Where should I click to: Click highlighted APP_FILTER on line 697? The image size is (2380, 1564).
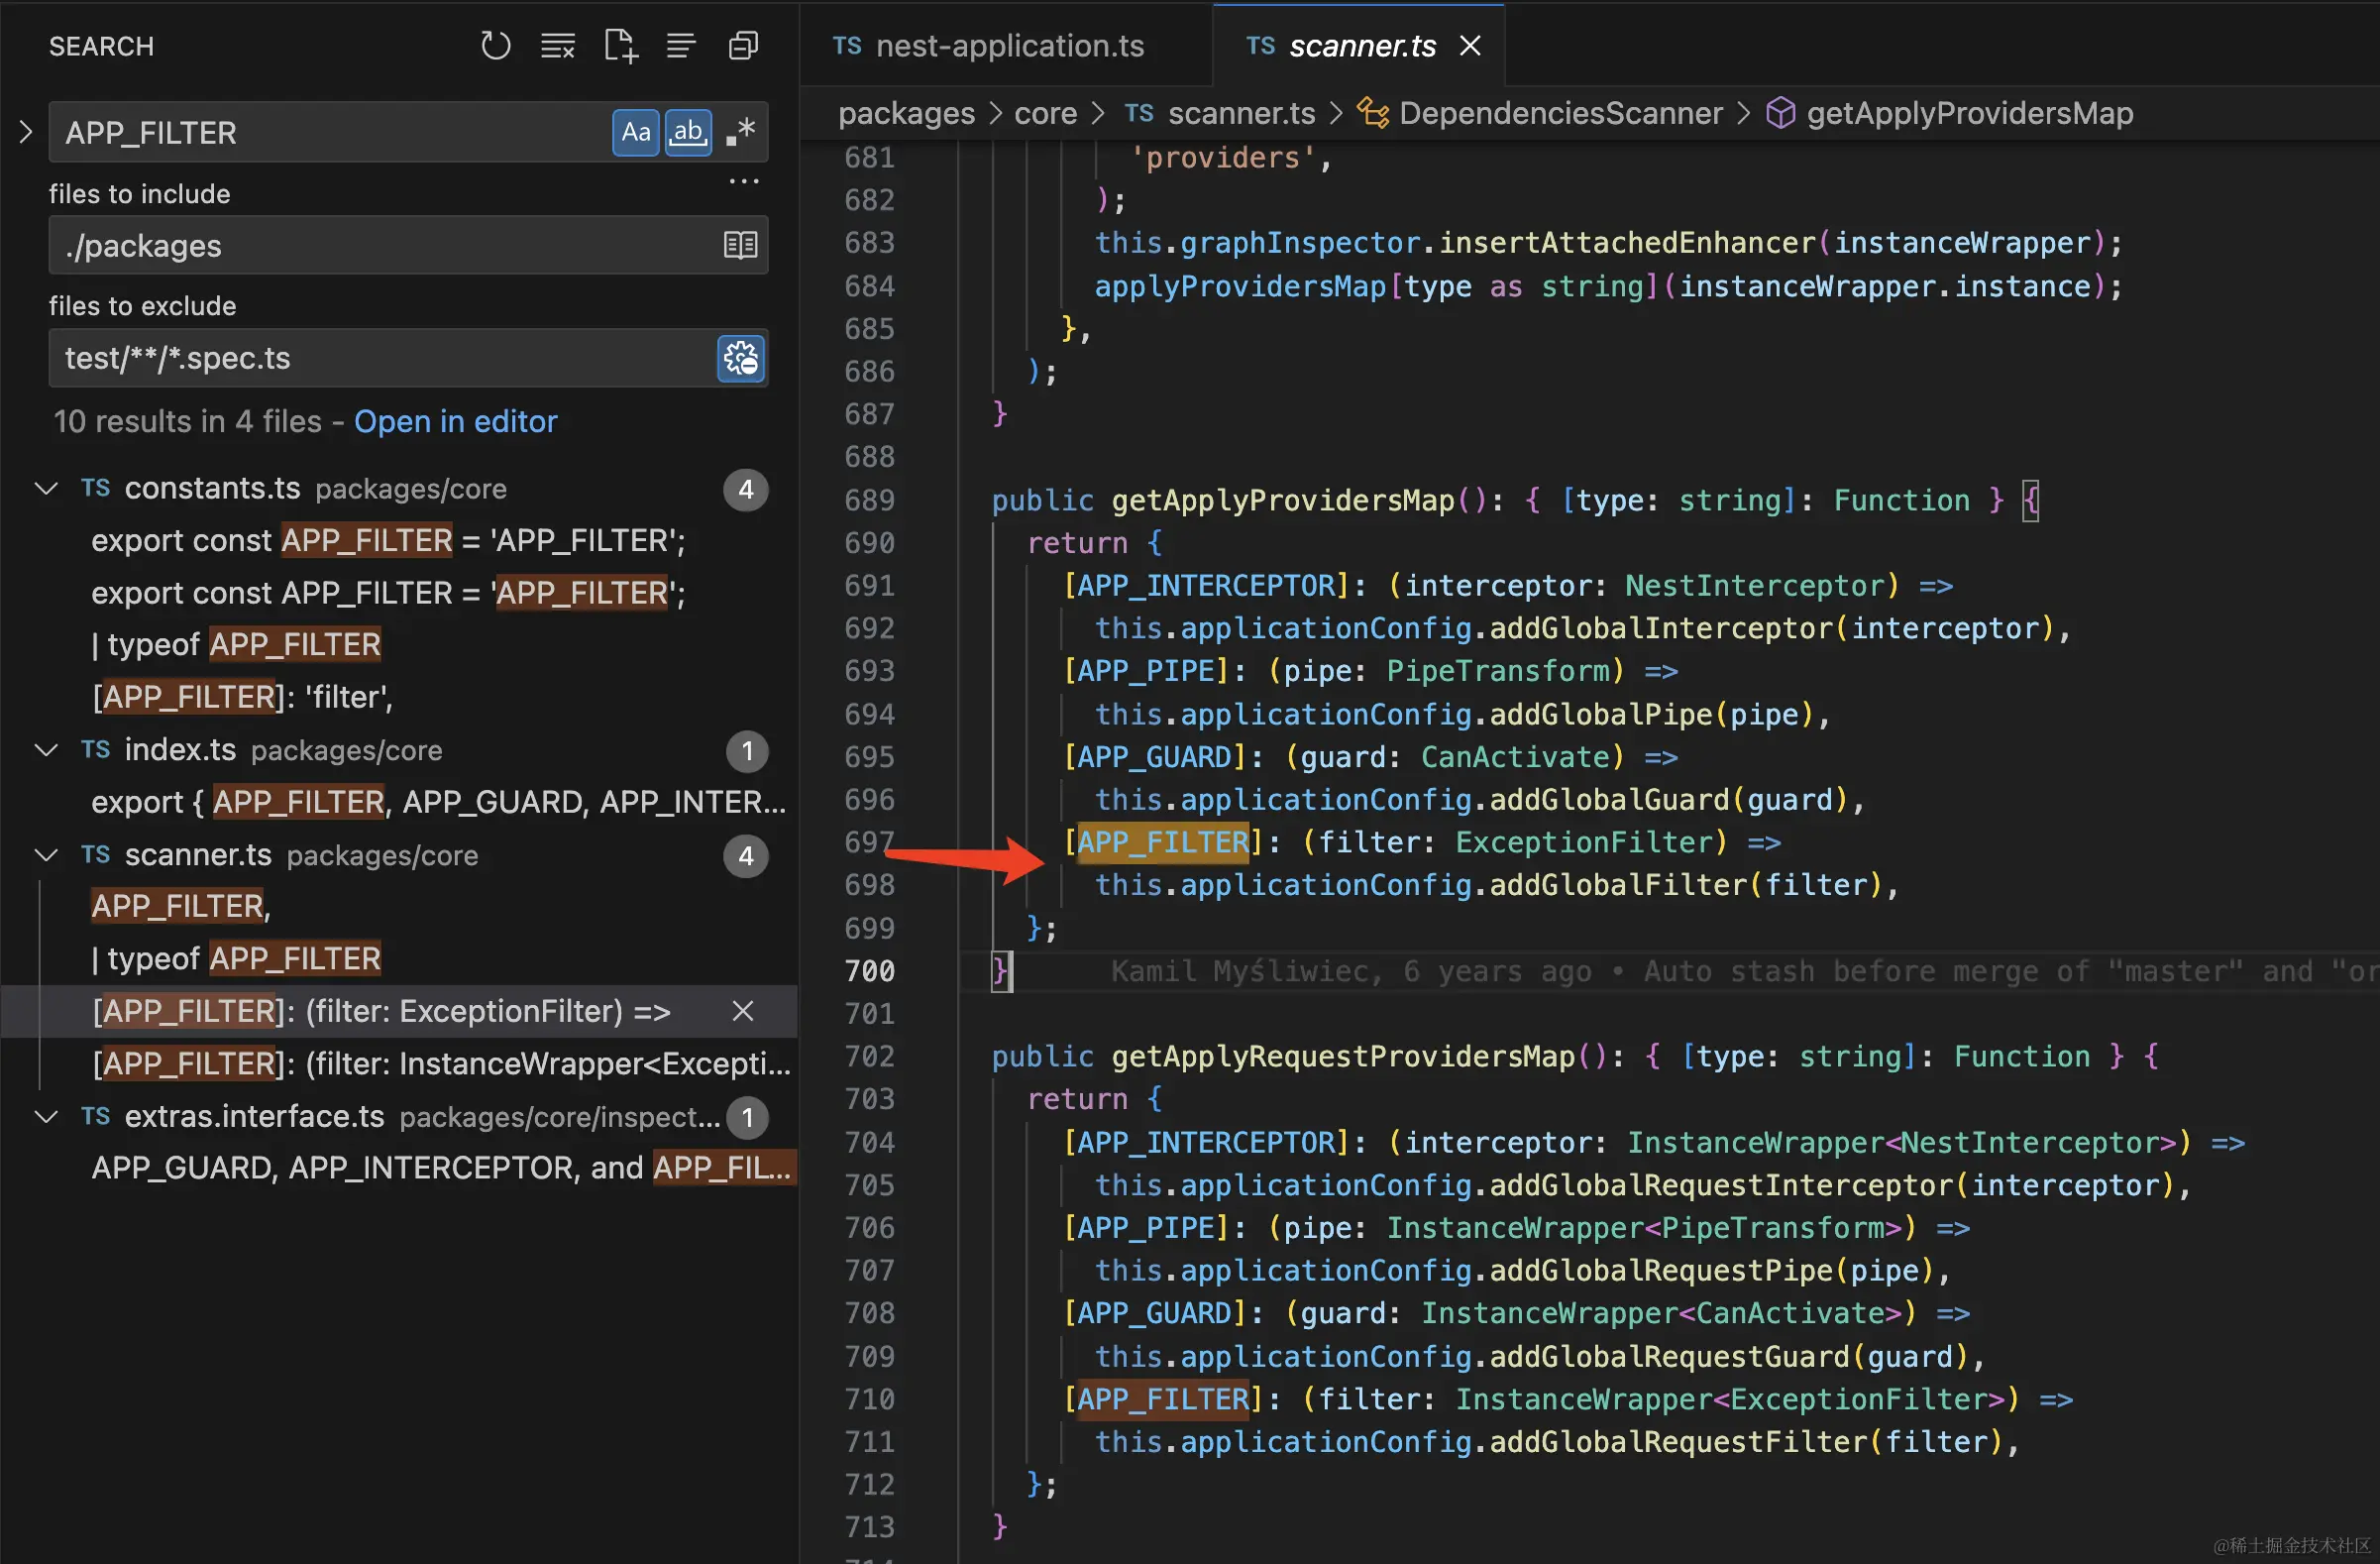(1163, 842)
